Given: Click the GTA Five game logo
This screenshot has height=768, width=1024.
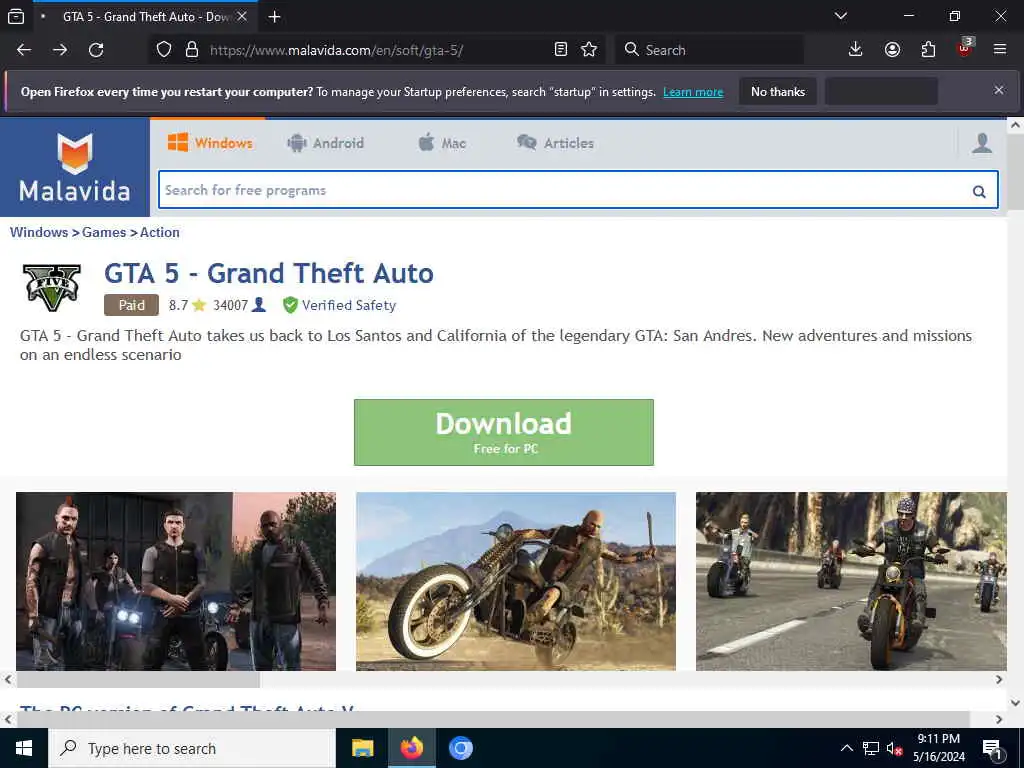Looking at the screenshot, I should (52, 287).
